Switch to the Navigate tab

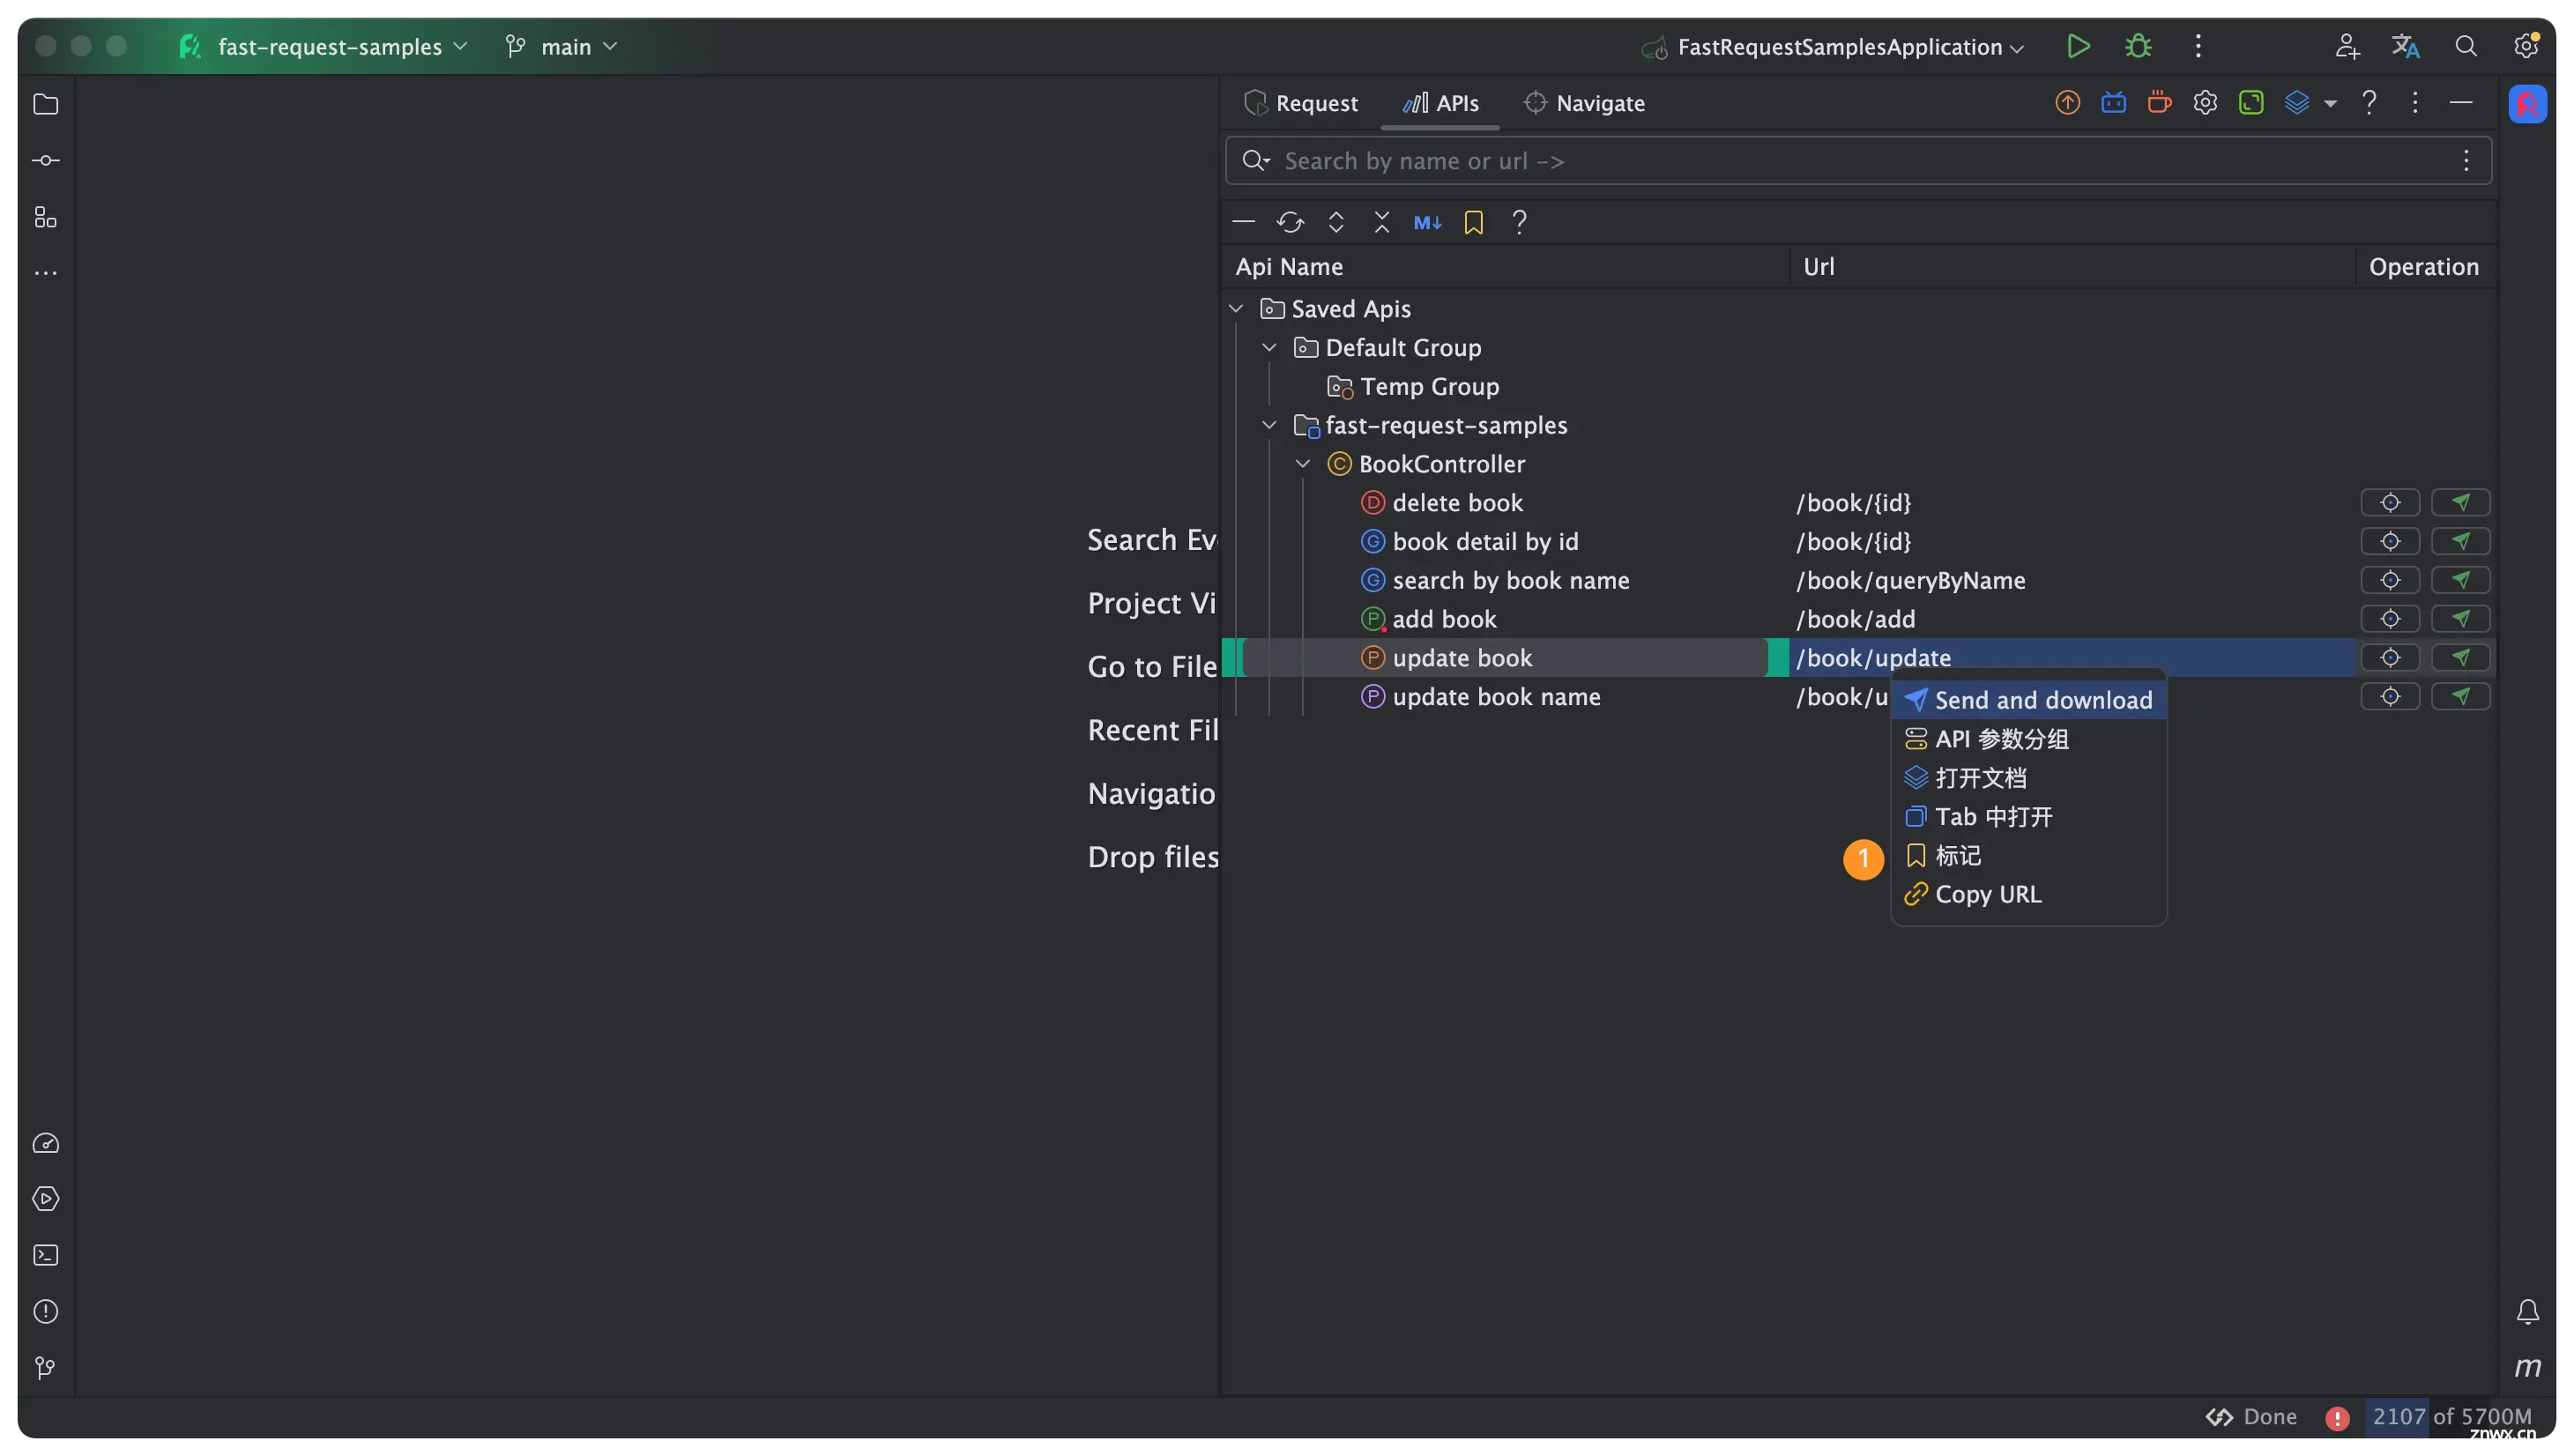(1584, 103)
